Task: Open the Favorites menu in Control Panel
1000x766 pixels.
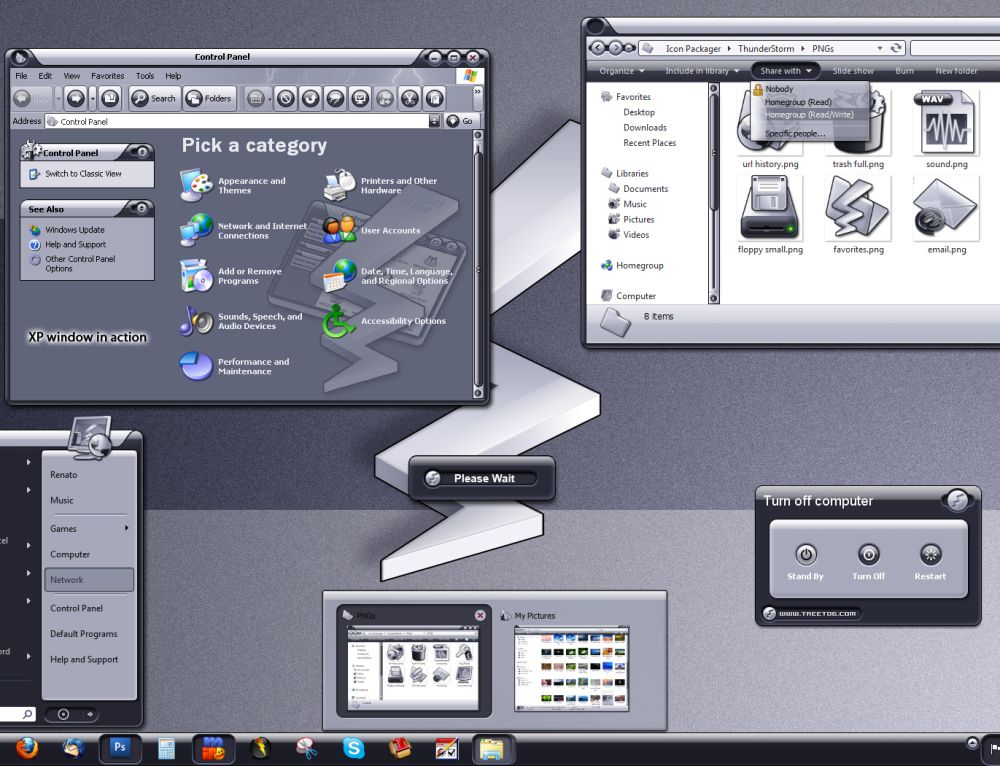Action: click(108, 76)
